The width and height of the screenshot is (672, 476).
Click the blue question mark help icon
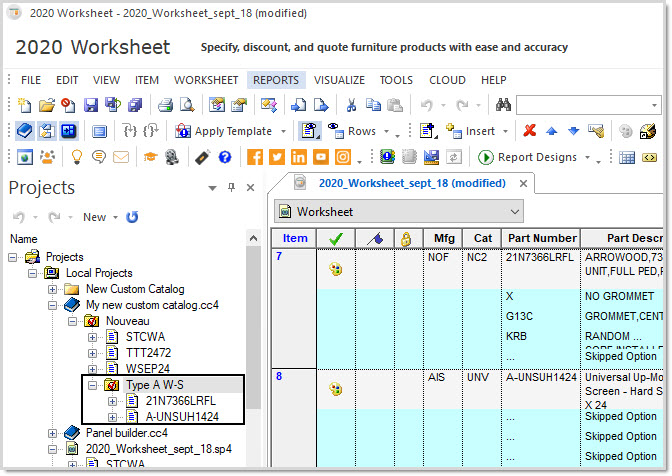[x=225, y=157]
